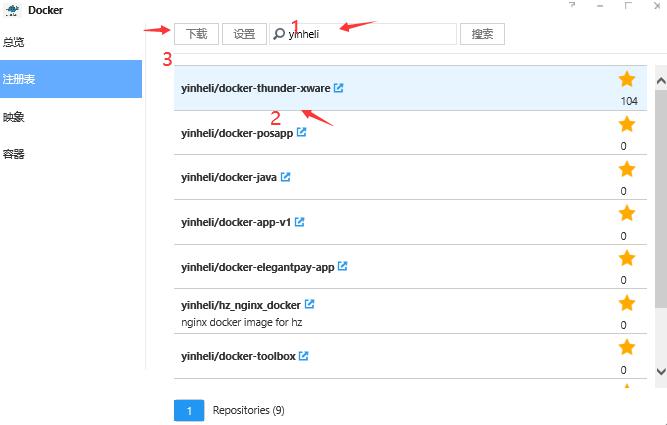This screenshot has width=667, height=425.
Task: Select the 注册表 registry section
Action: 71,79
